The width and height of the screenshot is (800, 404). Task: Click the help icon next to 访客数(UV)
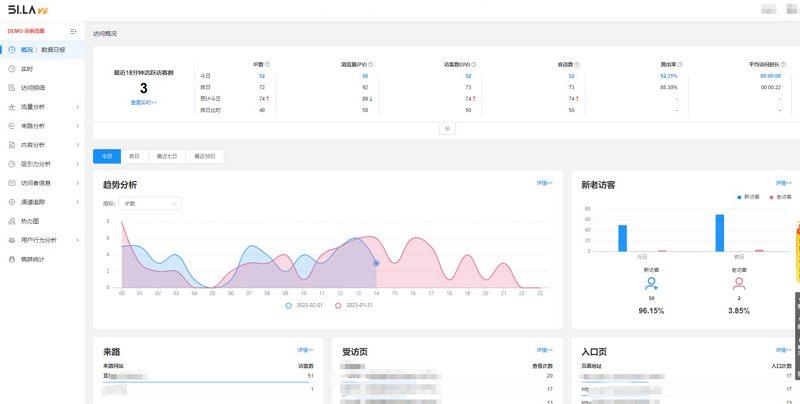coord(473,65)
